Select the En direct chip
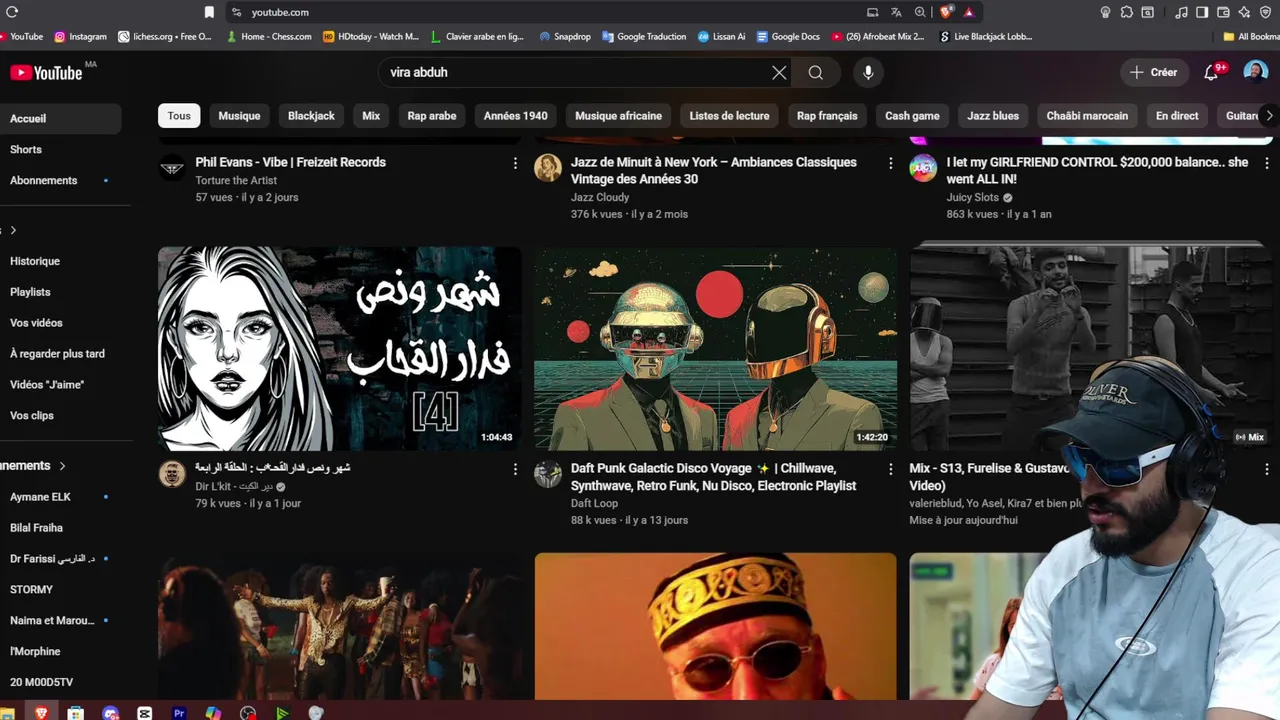1280x720 pixels. coord(1177,116)
